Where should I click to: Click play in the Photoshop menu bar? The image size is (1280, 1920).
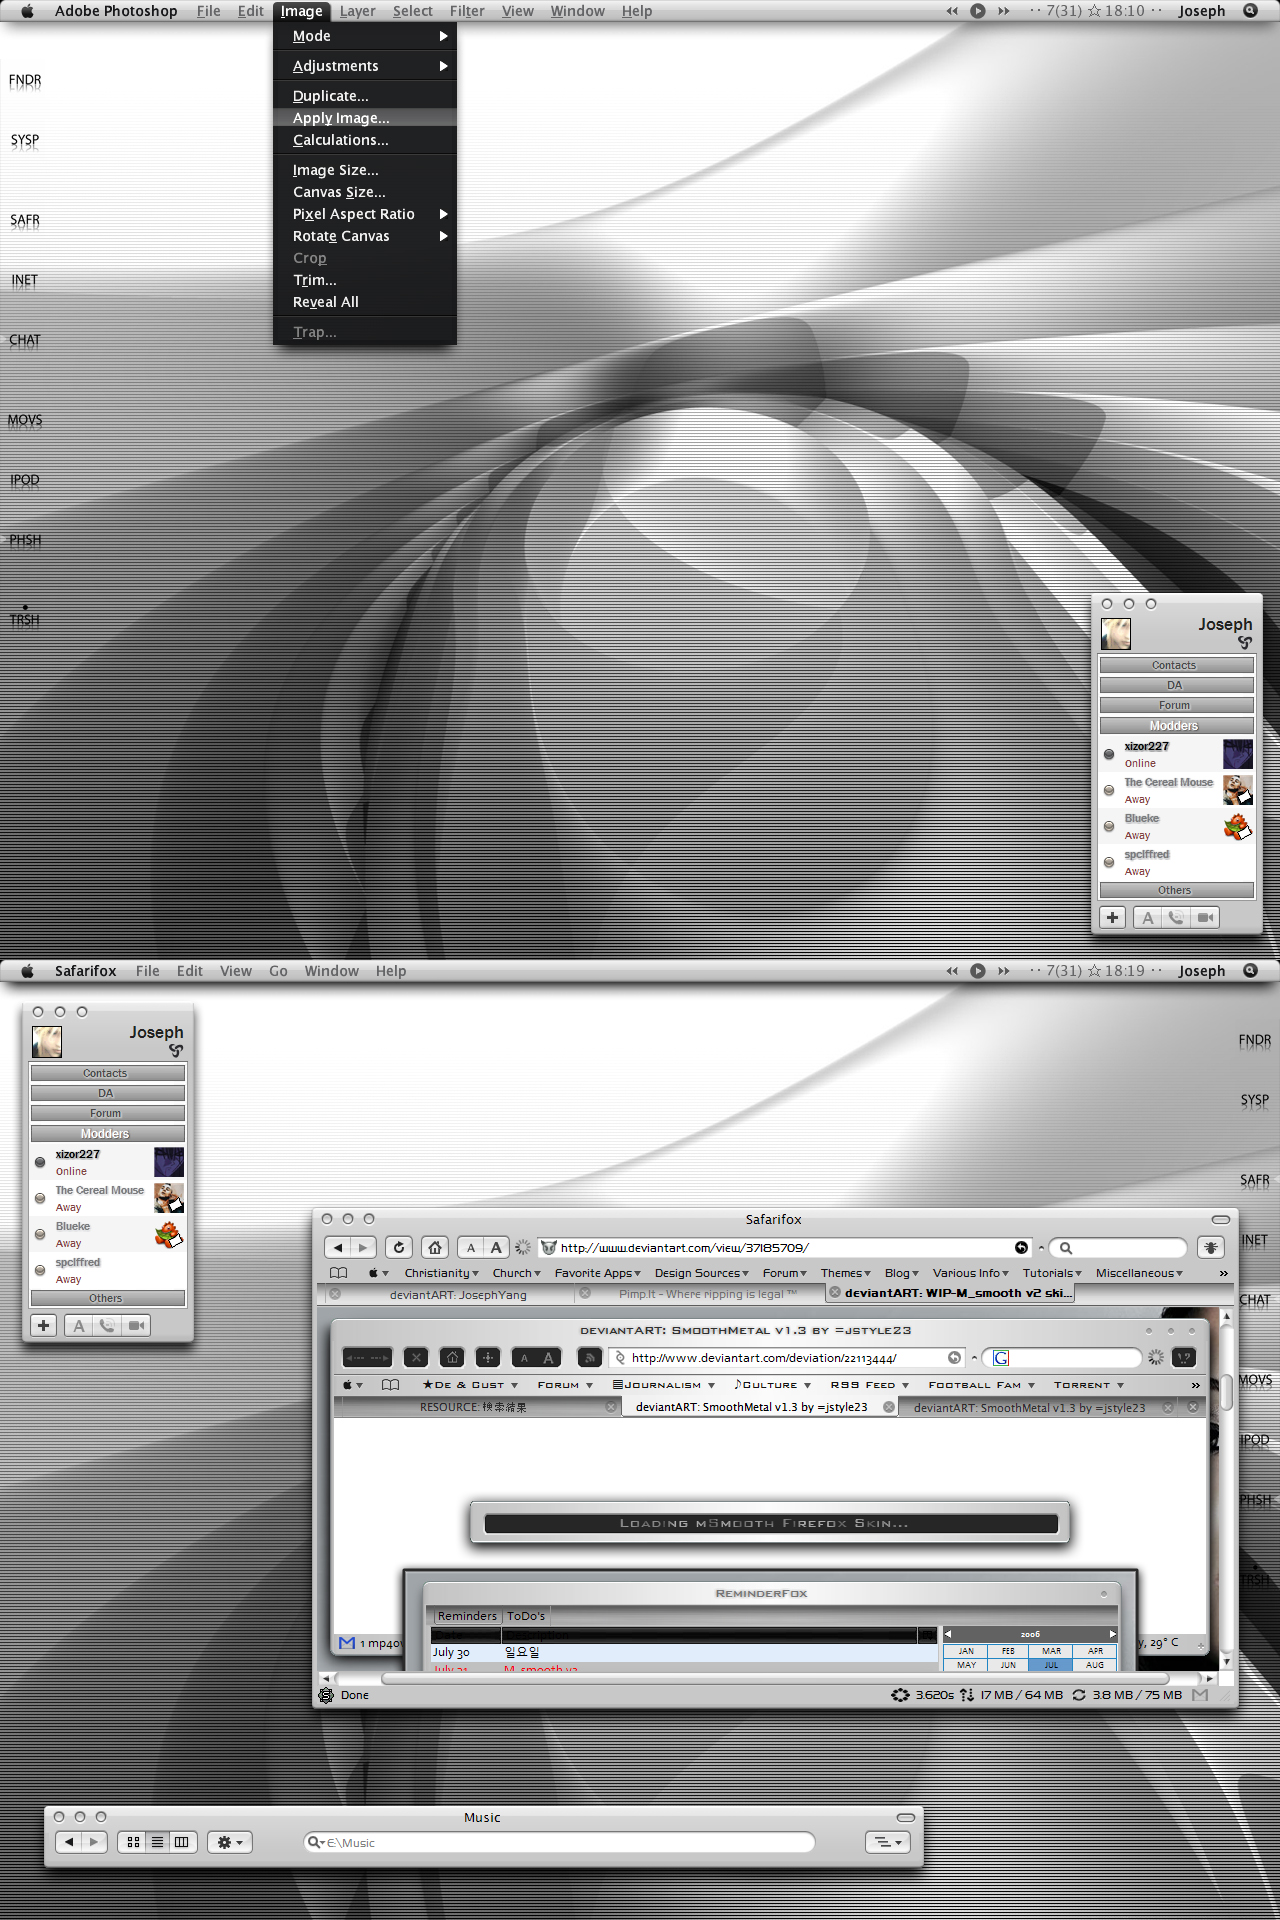(978, 11)
